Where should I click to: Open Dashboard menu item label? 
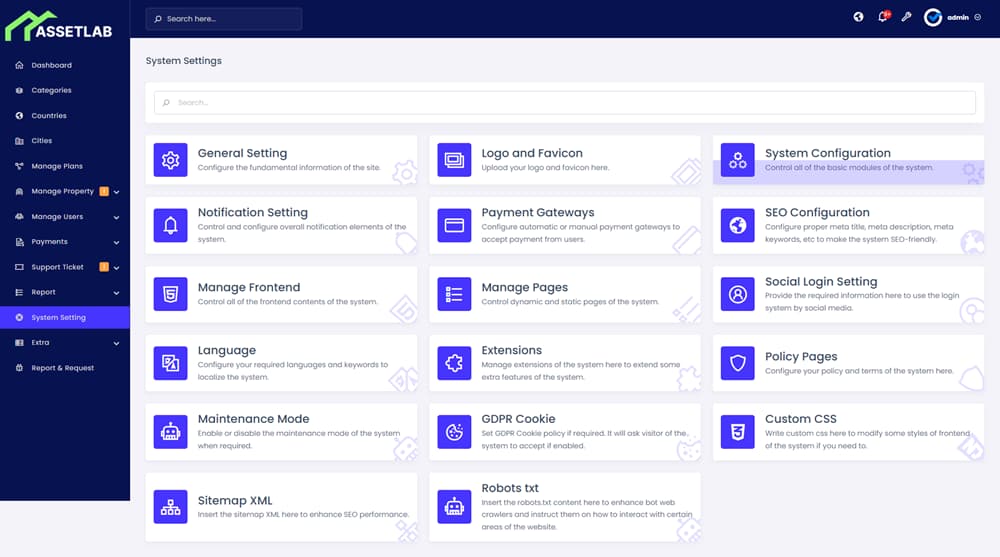point(52,65)
